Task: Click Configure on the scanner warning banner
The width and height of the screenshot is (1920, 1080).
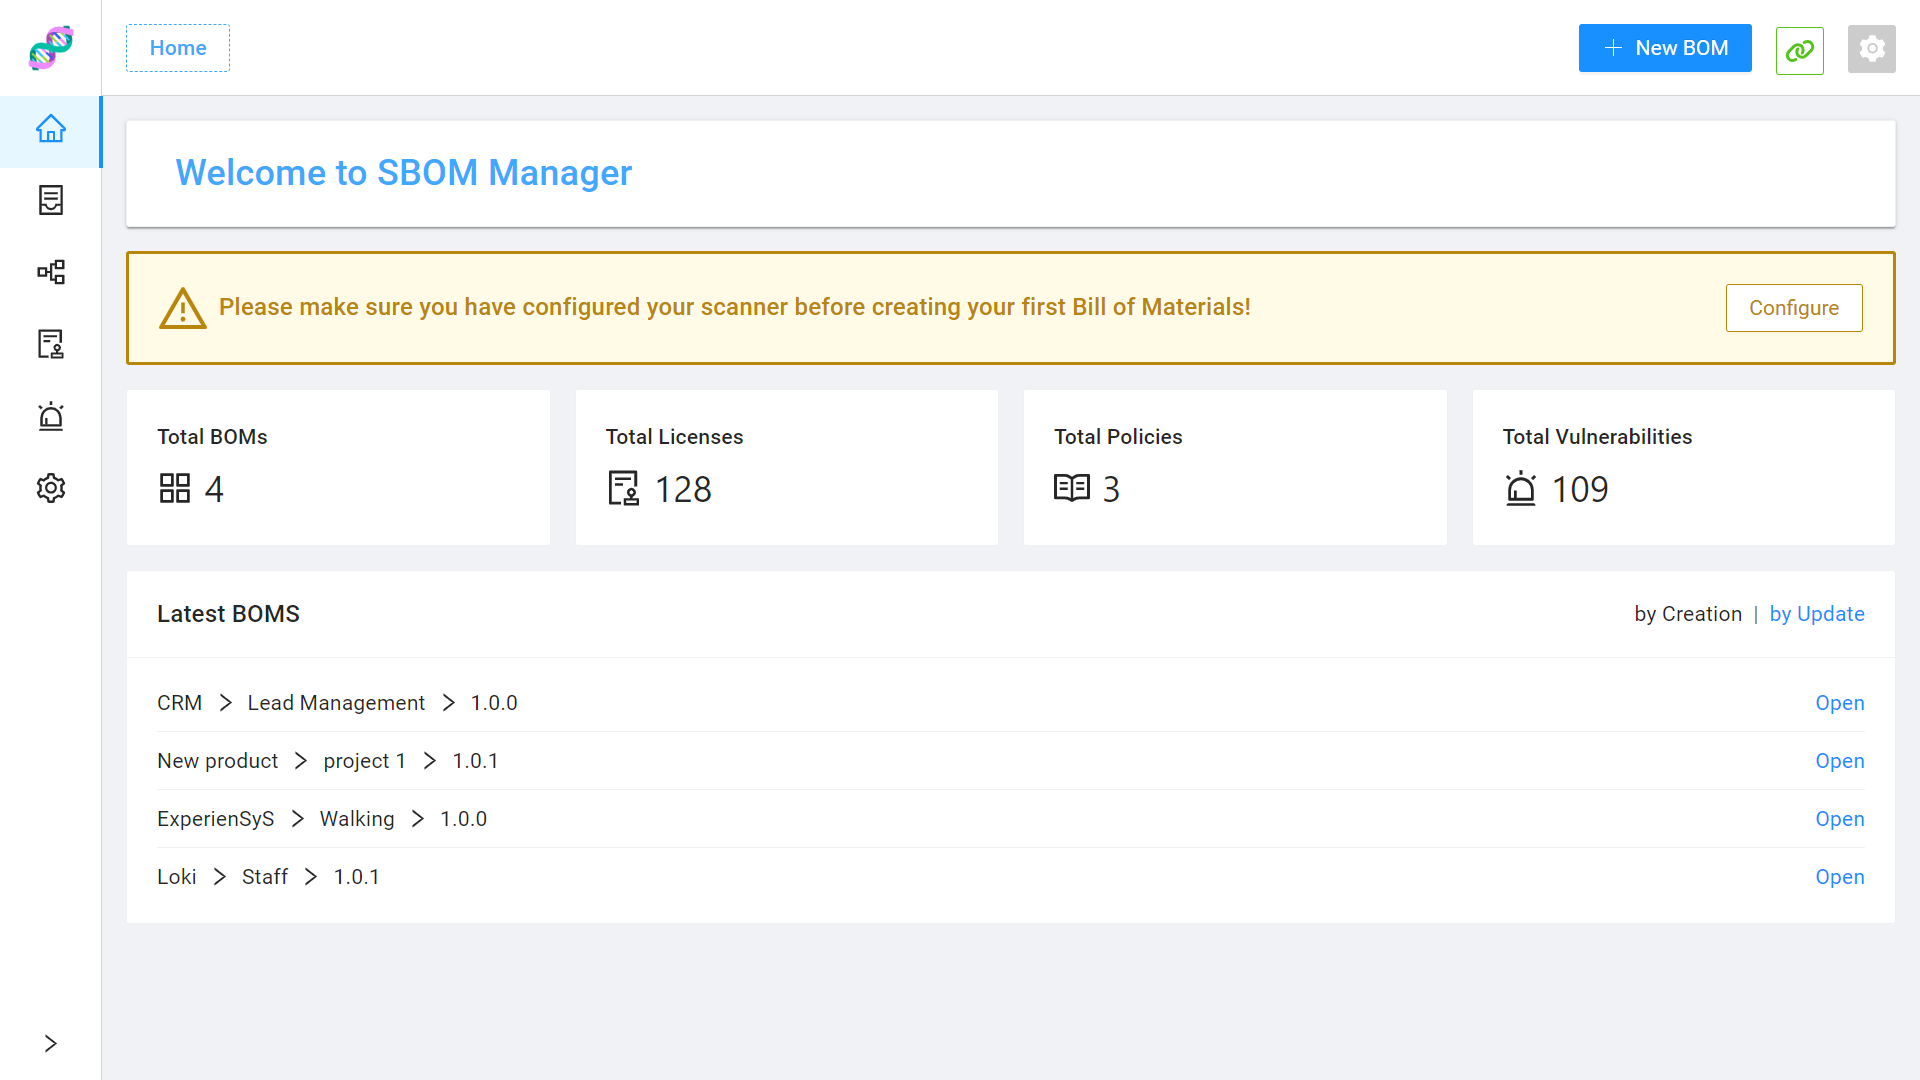Action: [x=1793, y=307]
